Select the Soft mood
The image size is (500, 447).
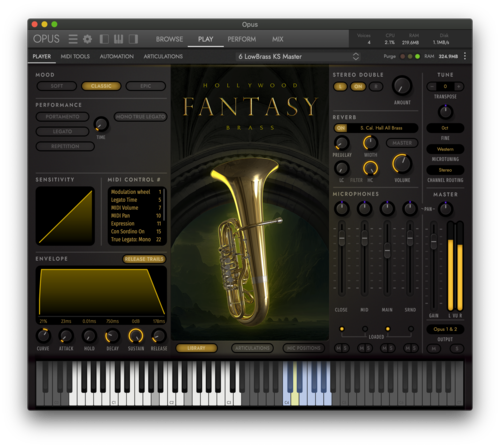[x=57, y=86]
